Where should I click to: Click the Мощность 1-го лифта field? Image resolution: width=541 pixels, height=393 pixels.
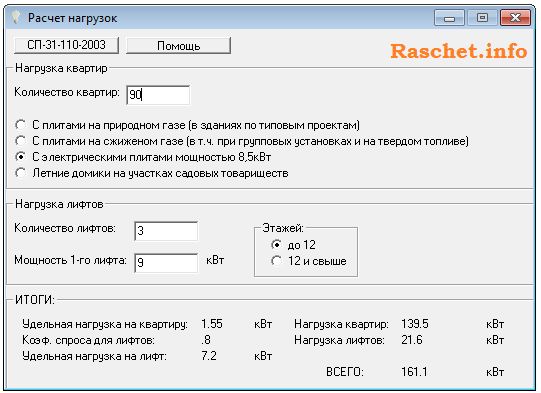166,263
